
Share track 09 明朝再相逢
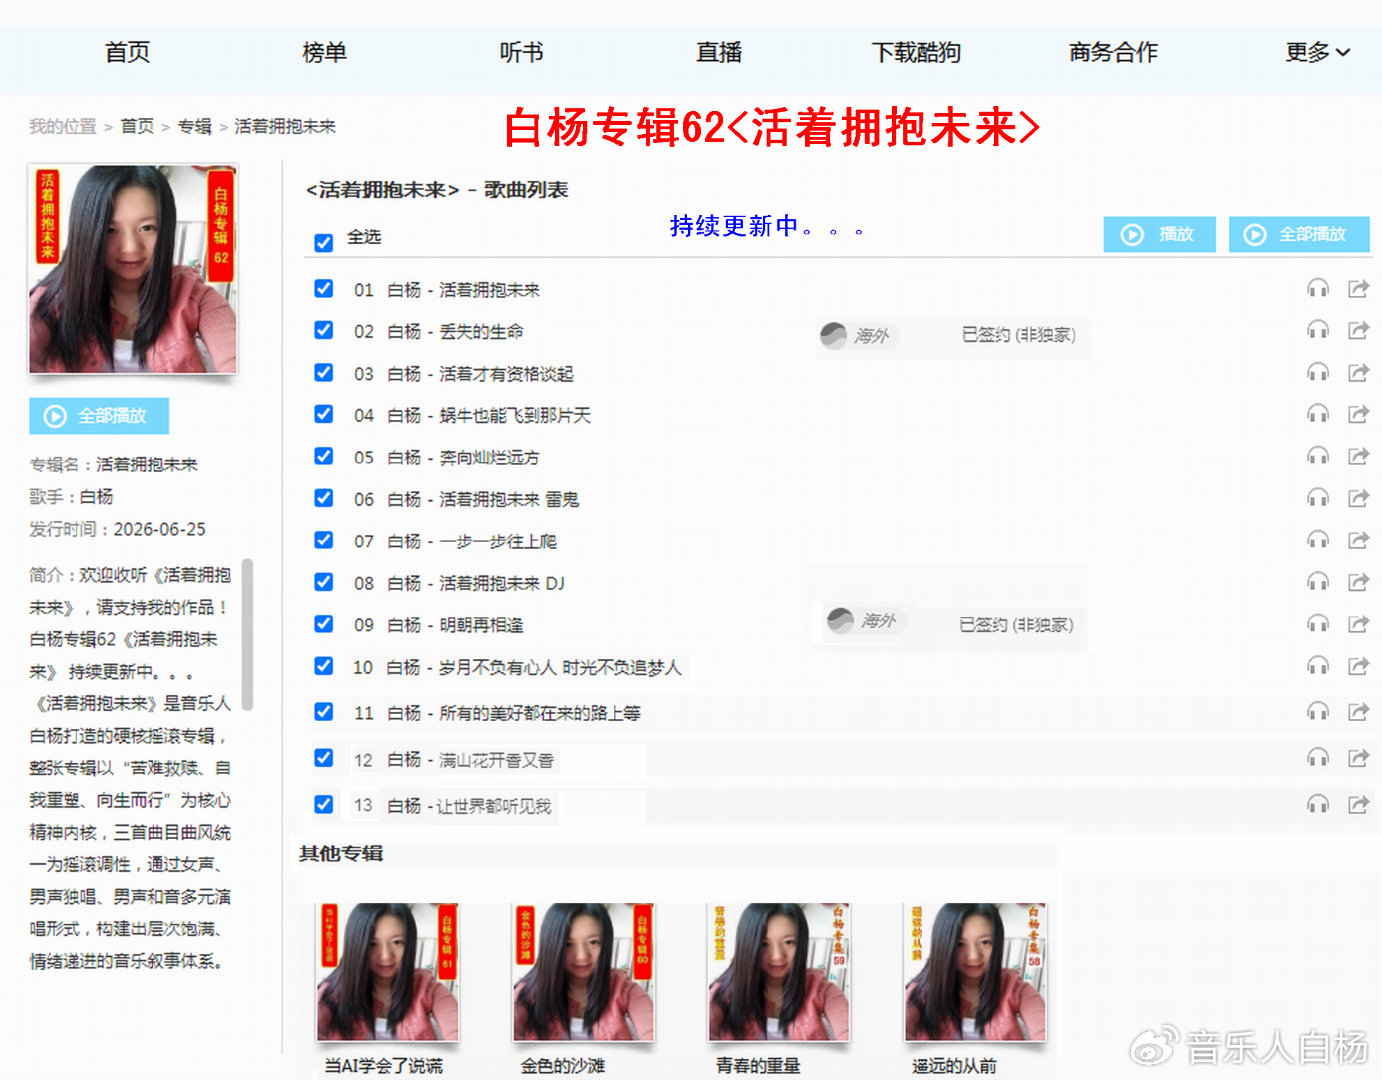[x=1358, y=624]
